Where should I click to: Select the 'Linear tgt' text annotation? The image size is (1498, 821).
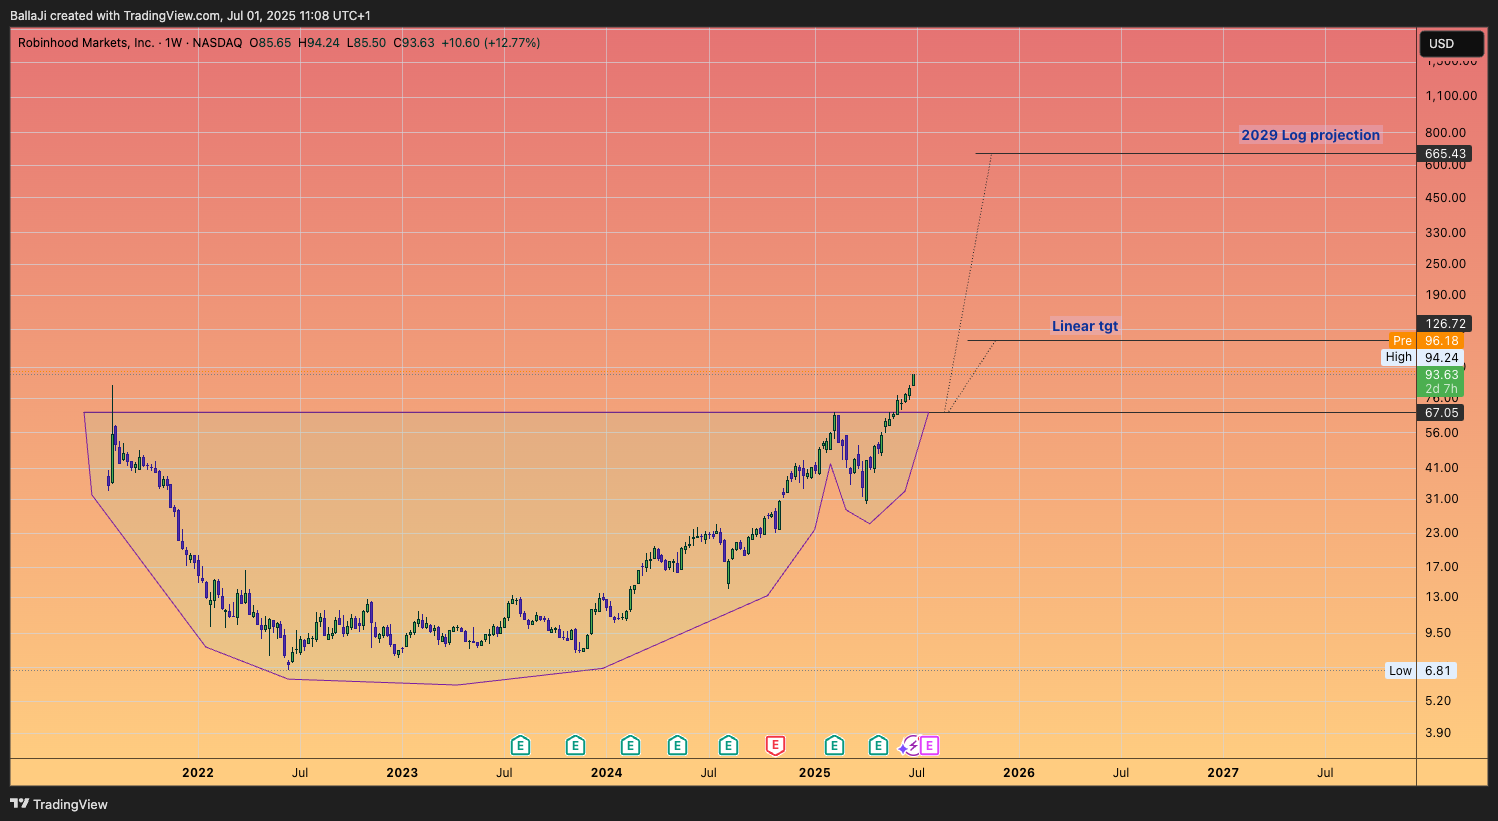(x=1085, y=326)
